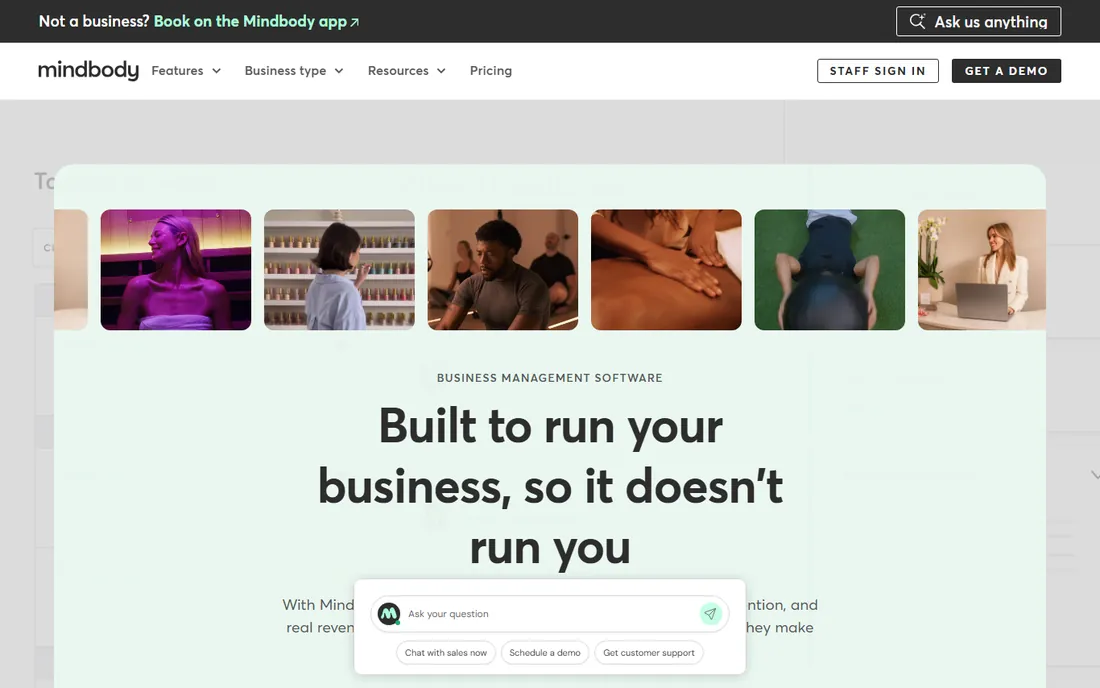
Task: Open the Pricing page
Action: point(491,71)
